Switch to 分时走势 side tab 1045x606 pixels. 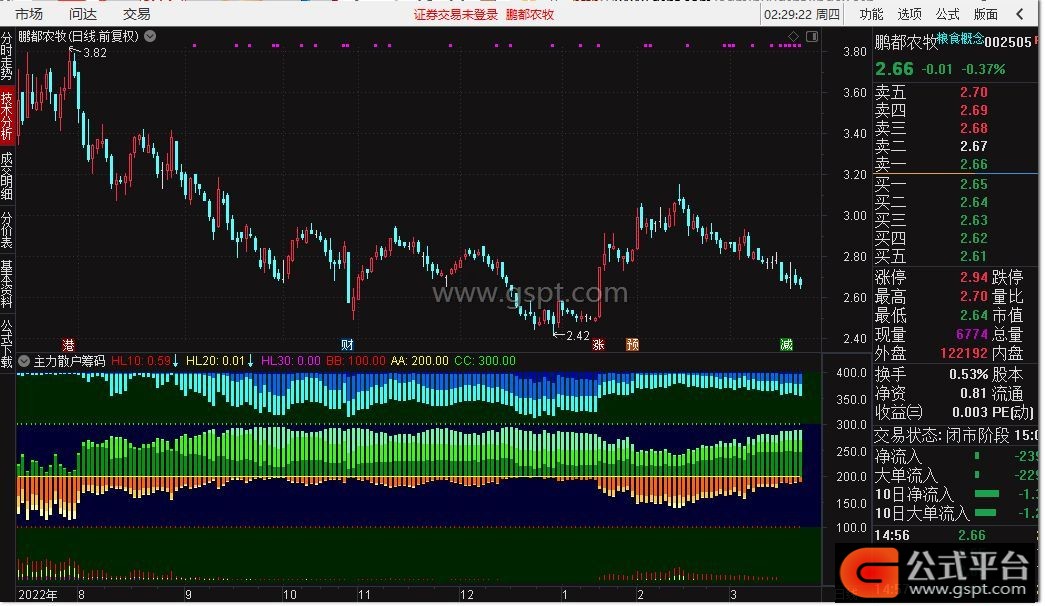[7, 55]
